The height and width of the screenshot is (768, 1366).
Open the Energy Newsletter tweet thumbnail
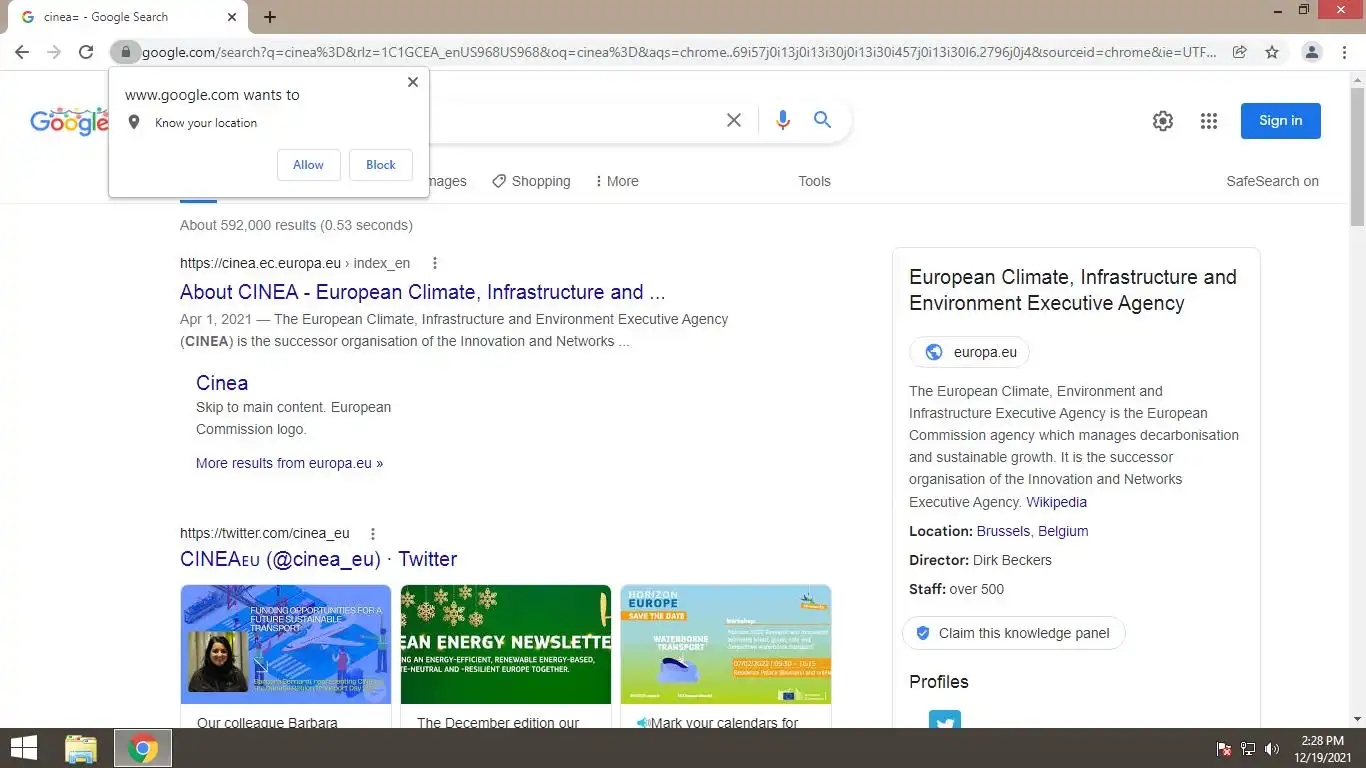(506, 645)
